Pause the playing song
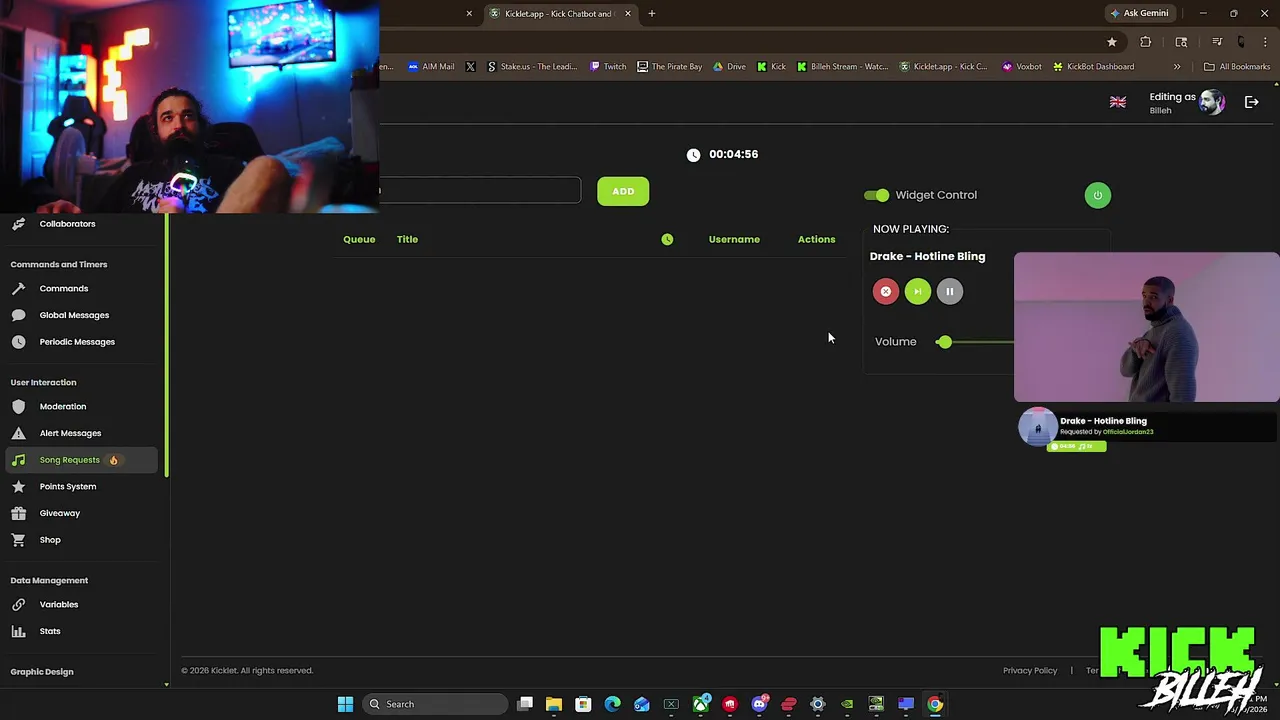Screen dimensions: 1280x720 pyautogui.click(x=950, y=291)
